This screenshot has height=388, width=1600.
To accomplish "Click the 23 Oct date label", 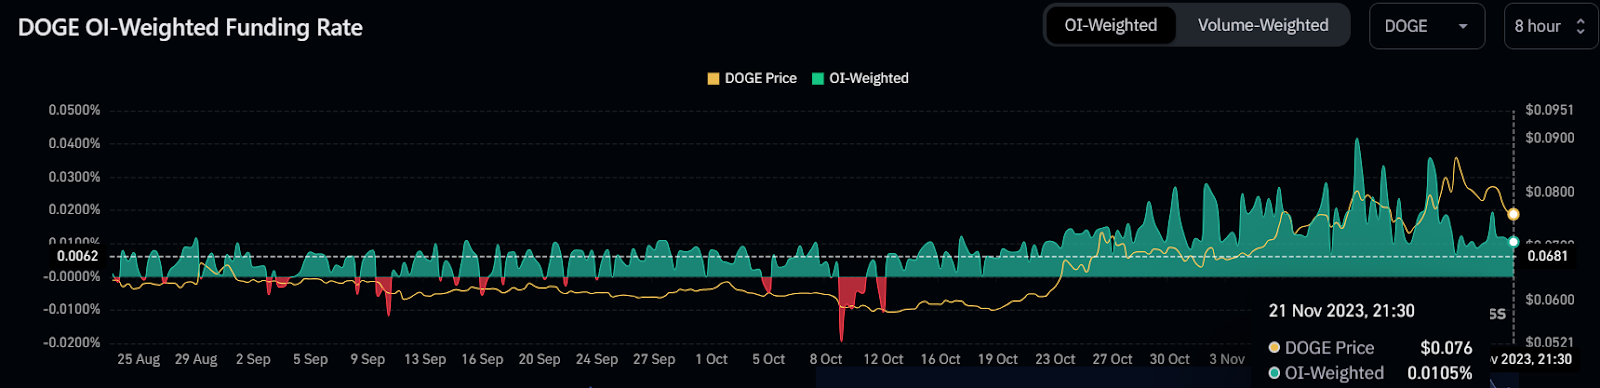I will coord(1055,359).
